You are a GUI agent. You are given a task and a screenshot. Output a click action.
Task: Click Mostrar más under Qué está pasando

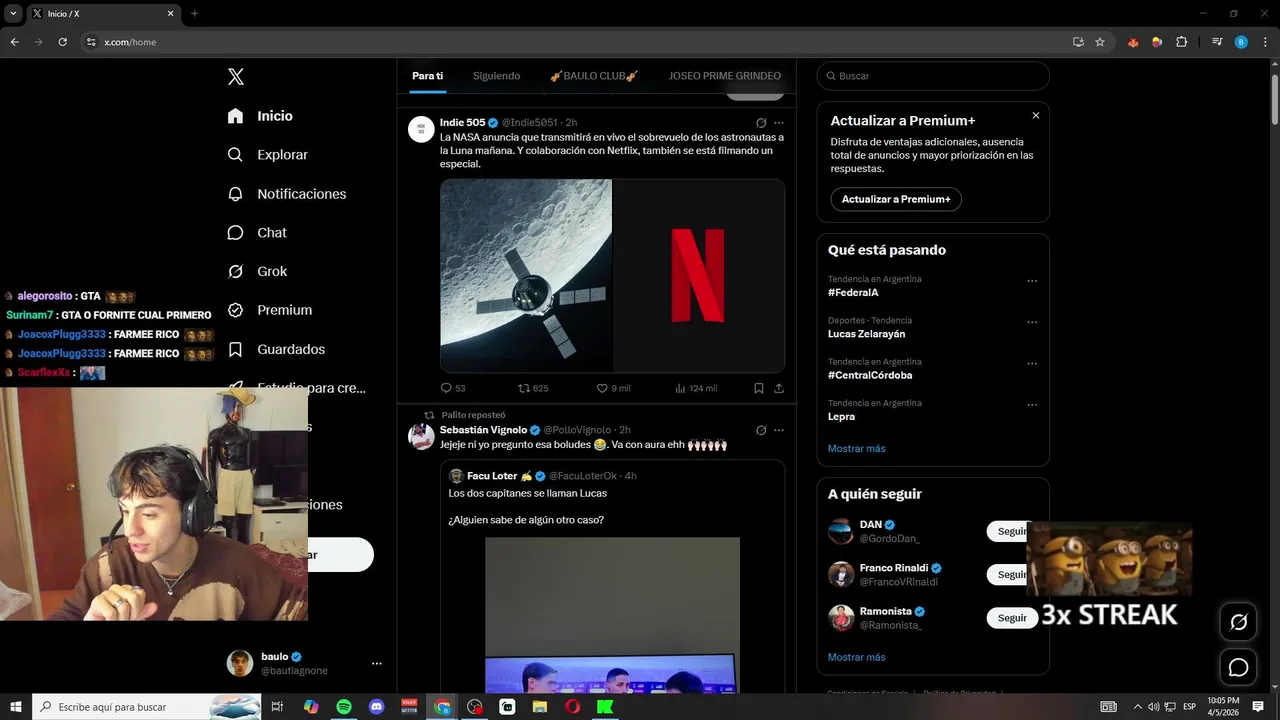[857, 449]
